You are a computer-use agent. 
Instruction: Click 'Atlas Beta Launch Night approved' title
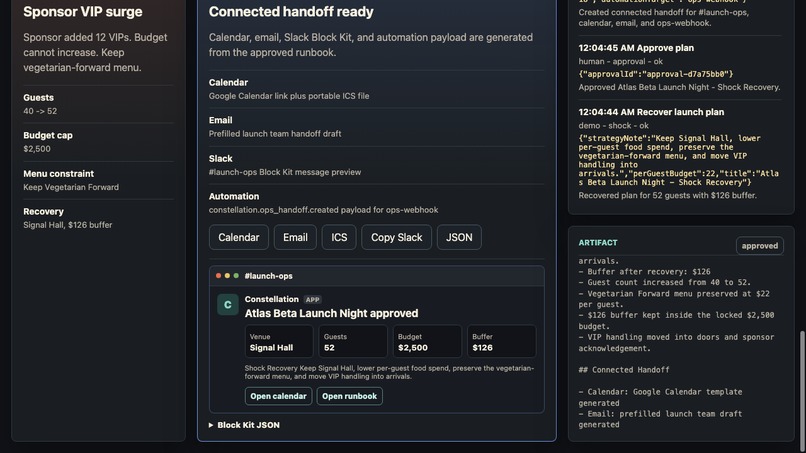coord(332,313)
